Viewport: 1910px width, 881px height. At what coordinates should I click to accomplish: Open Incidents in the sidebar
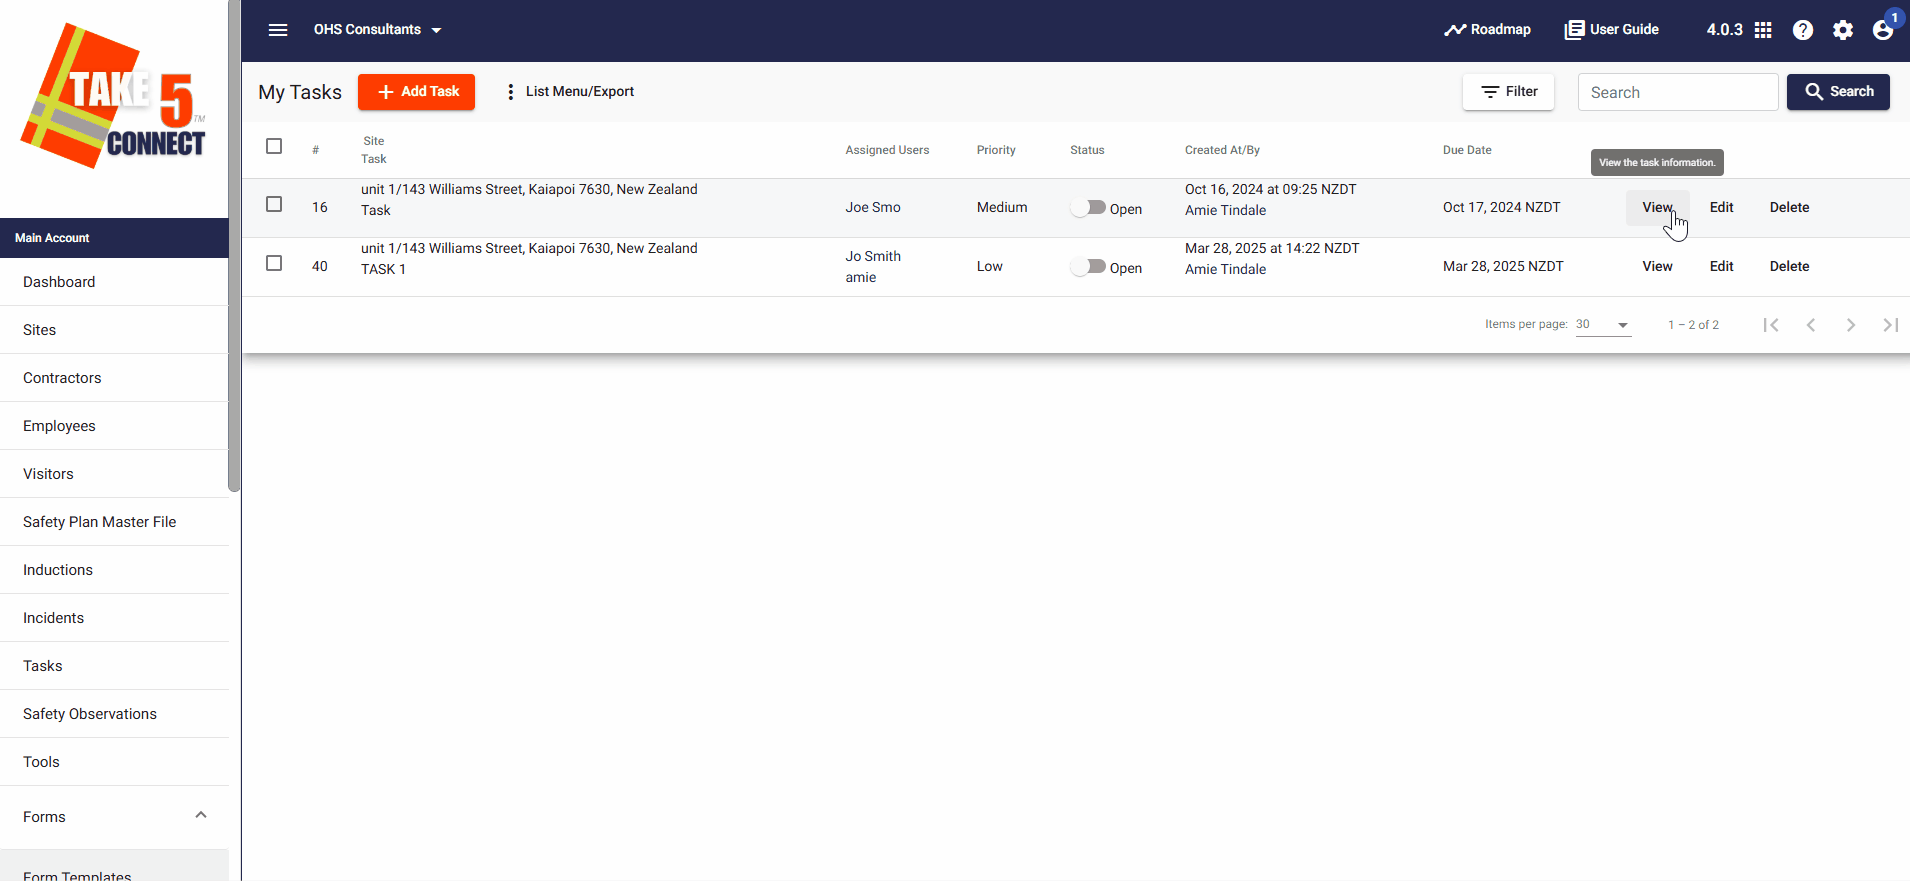[x=114, y=618]
